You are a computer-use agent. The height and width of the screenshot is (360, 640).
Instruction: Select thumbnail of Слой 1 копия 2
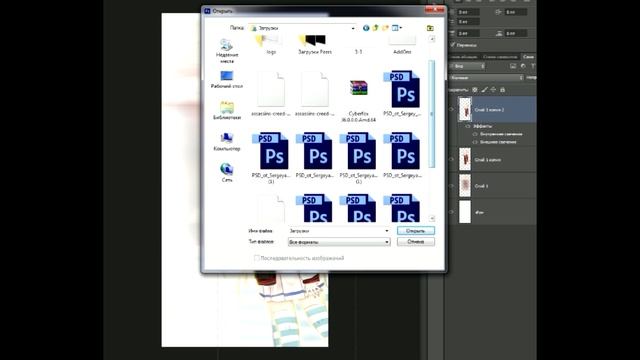[x=465, y=109]
